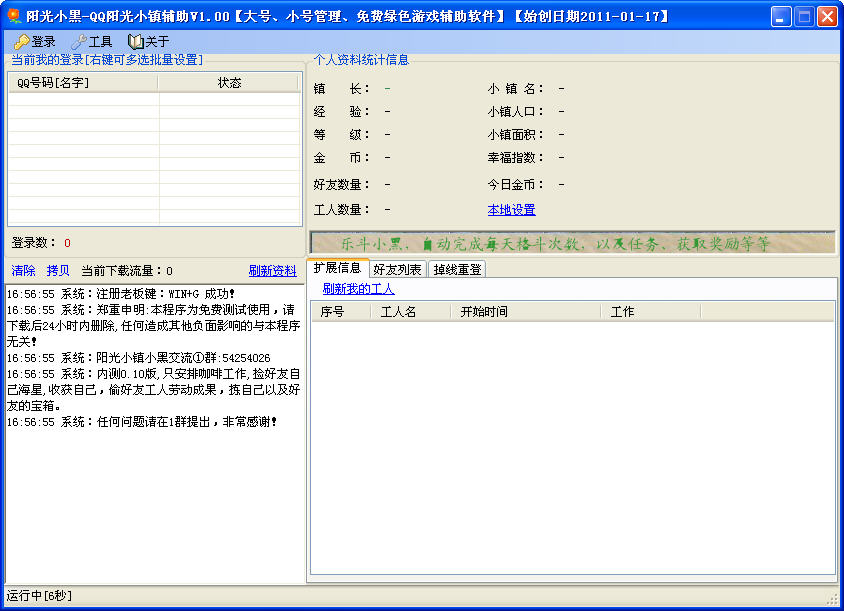
Task: Click the log line containing 54254026
Action: [x=138, y=358]
